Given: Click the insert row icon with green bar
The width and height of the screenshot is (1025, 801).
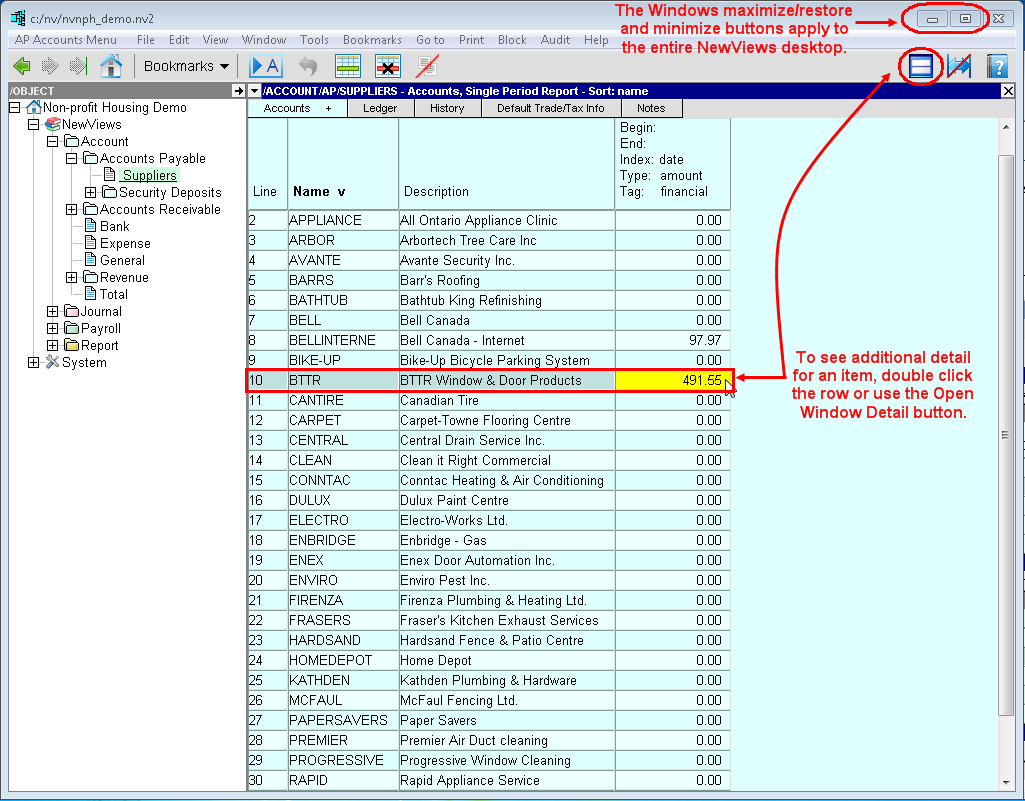Looking at the screenshot, I should coord(347,66).
